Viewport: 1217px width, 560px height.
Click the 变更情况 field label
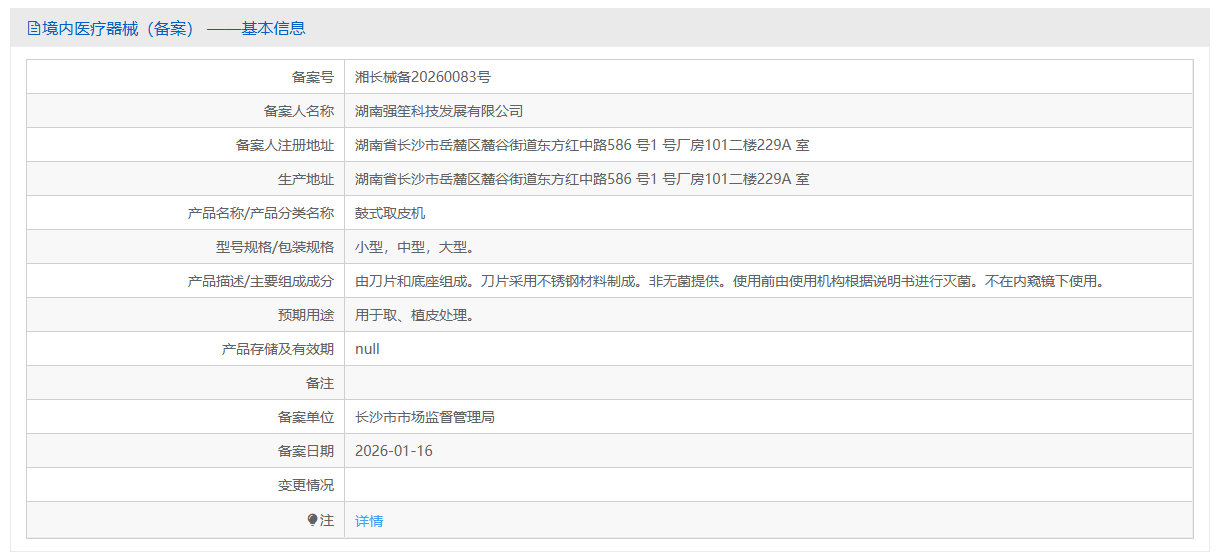[306, 485]
